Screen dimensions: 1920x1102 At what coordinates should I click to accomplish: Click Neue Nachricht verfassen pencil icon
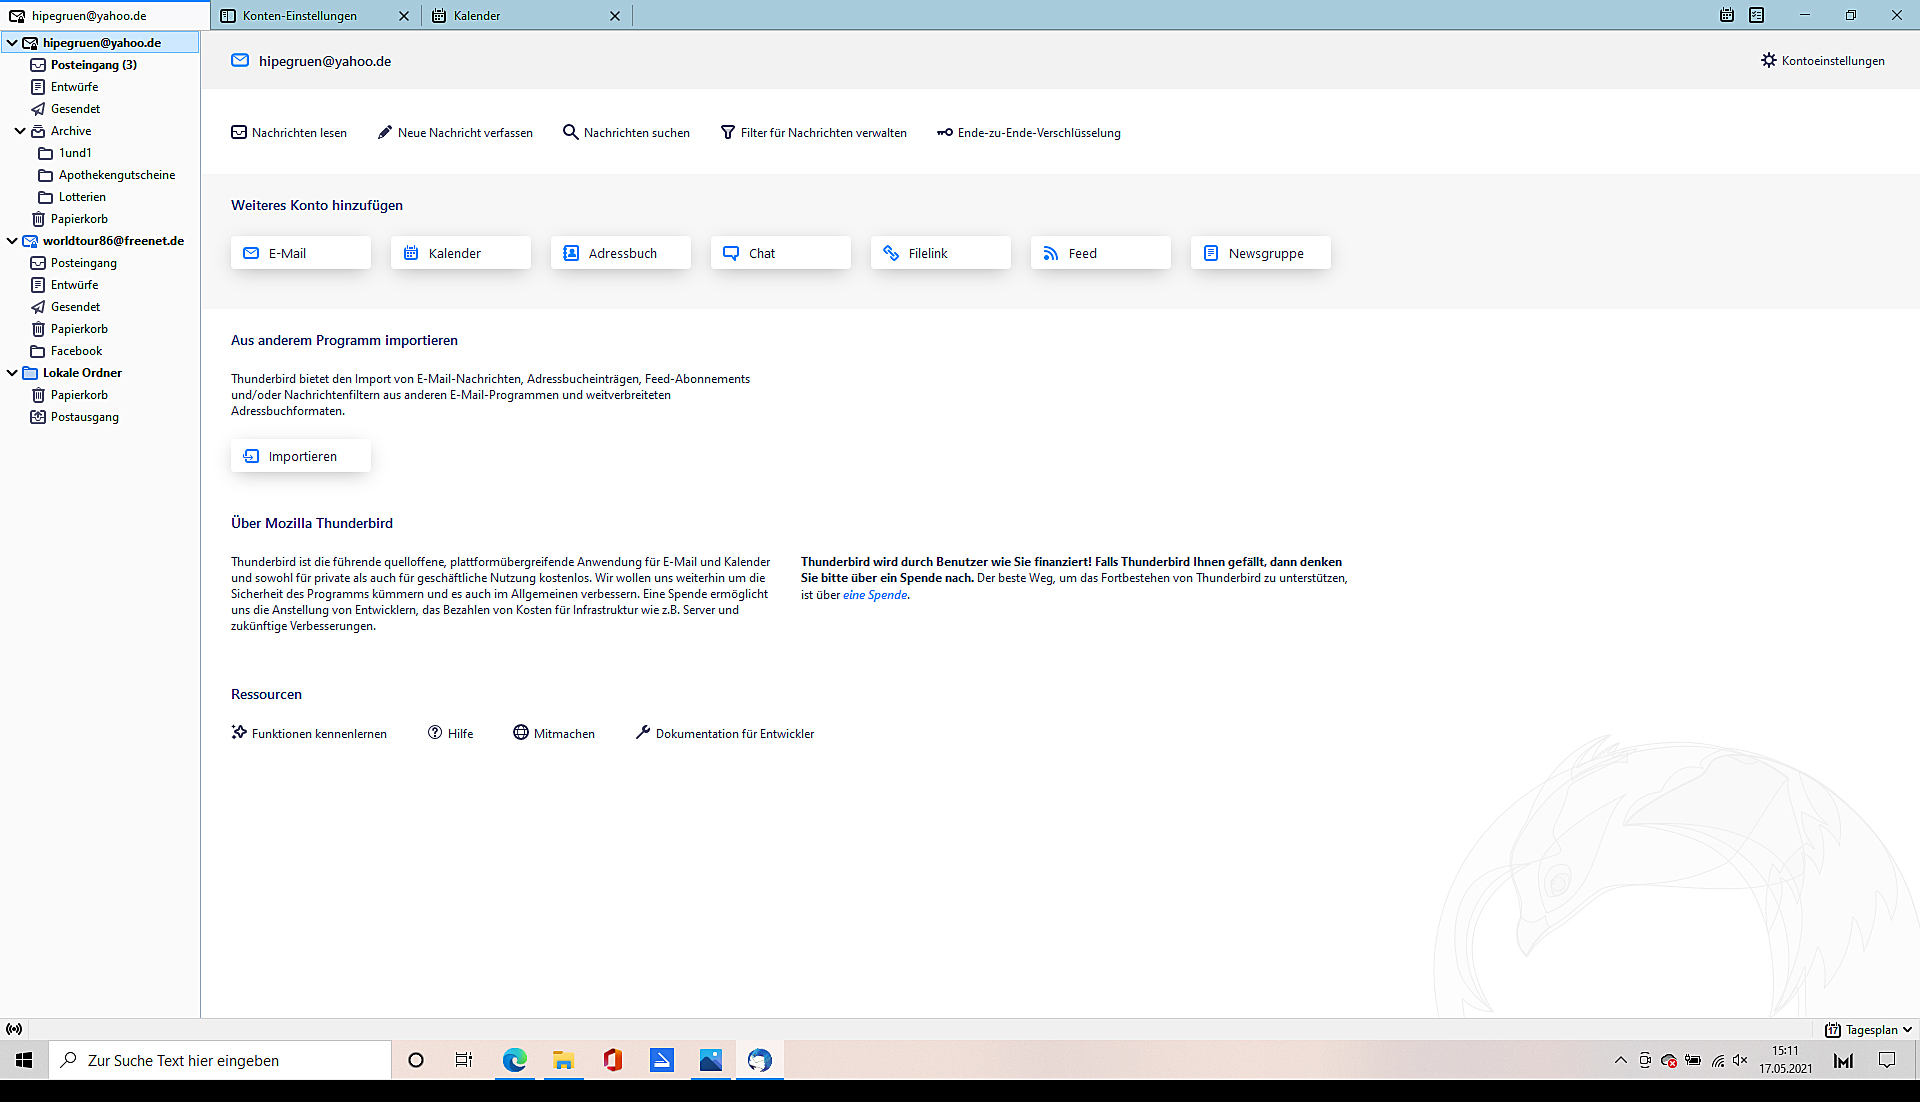385,132
